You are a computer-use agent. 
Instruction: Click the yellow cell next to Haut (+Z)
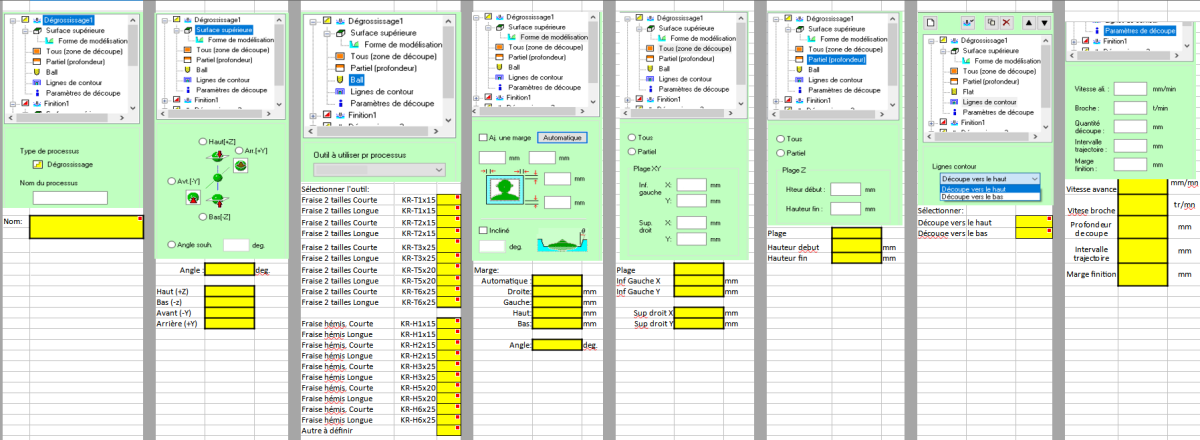[229, 290]
